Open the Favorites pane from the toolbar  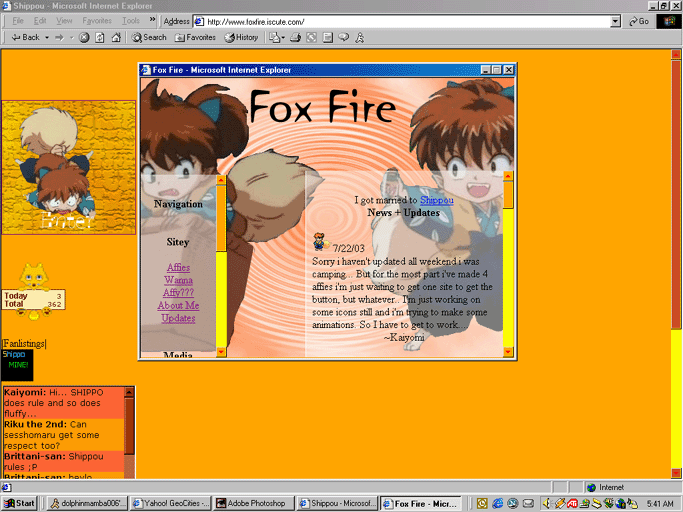point(195,37)
